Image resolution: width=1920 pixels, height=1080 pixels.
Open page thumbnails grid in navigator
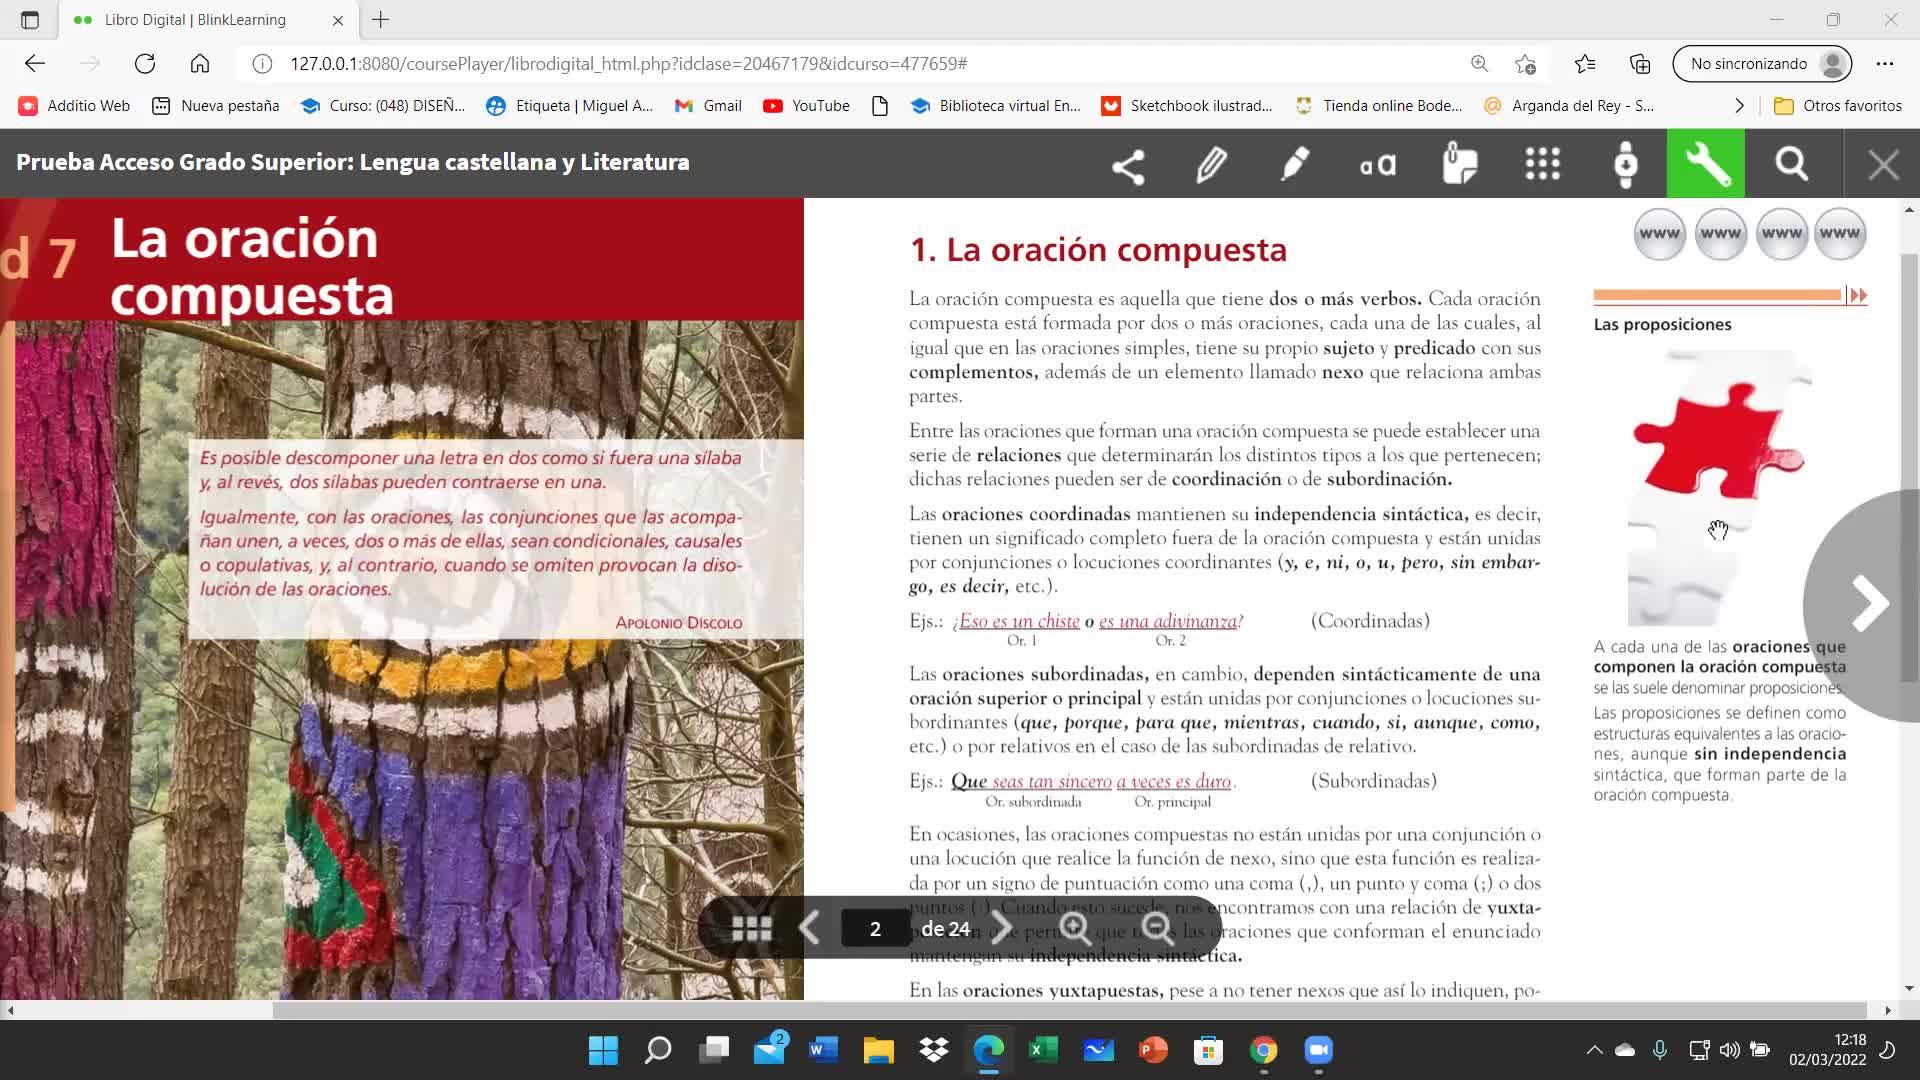point(751,929)
